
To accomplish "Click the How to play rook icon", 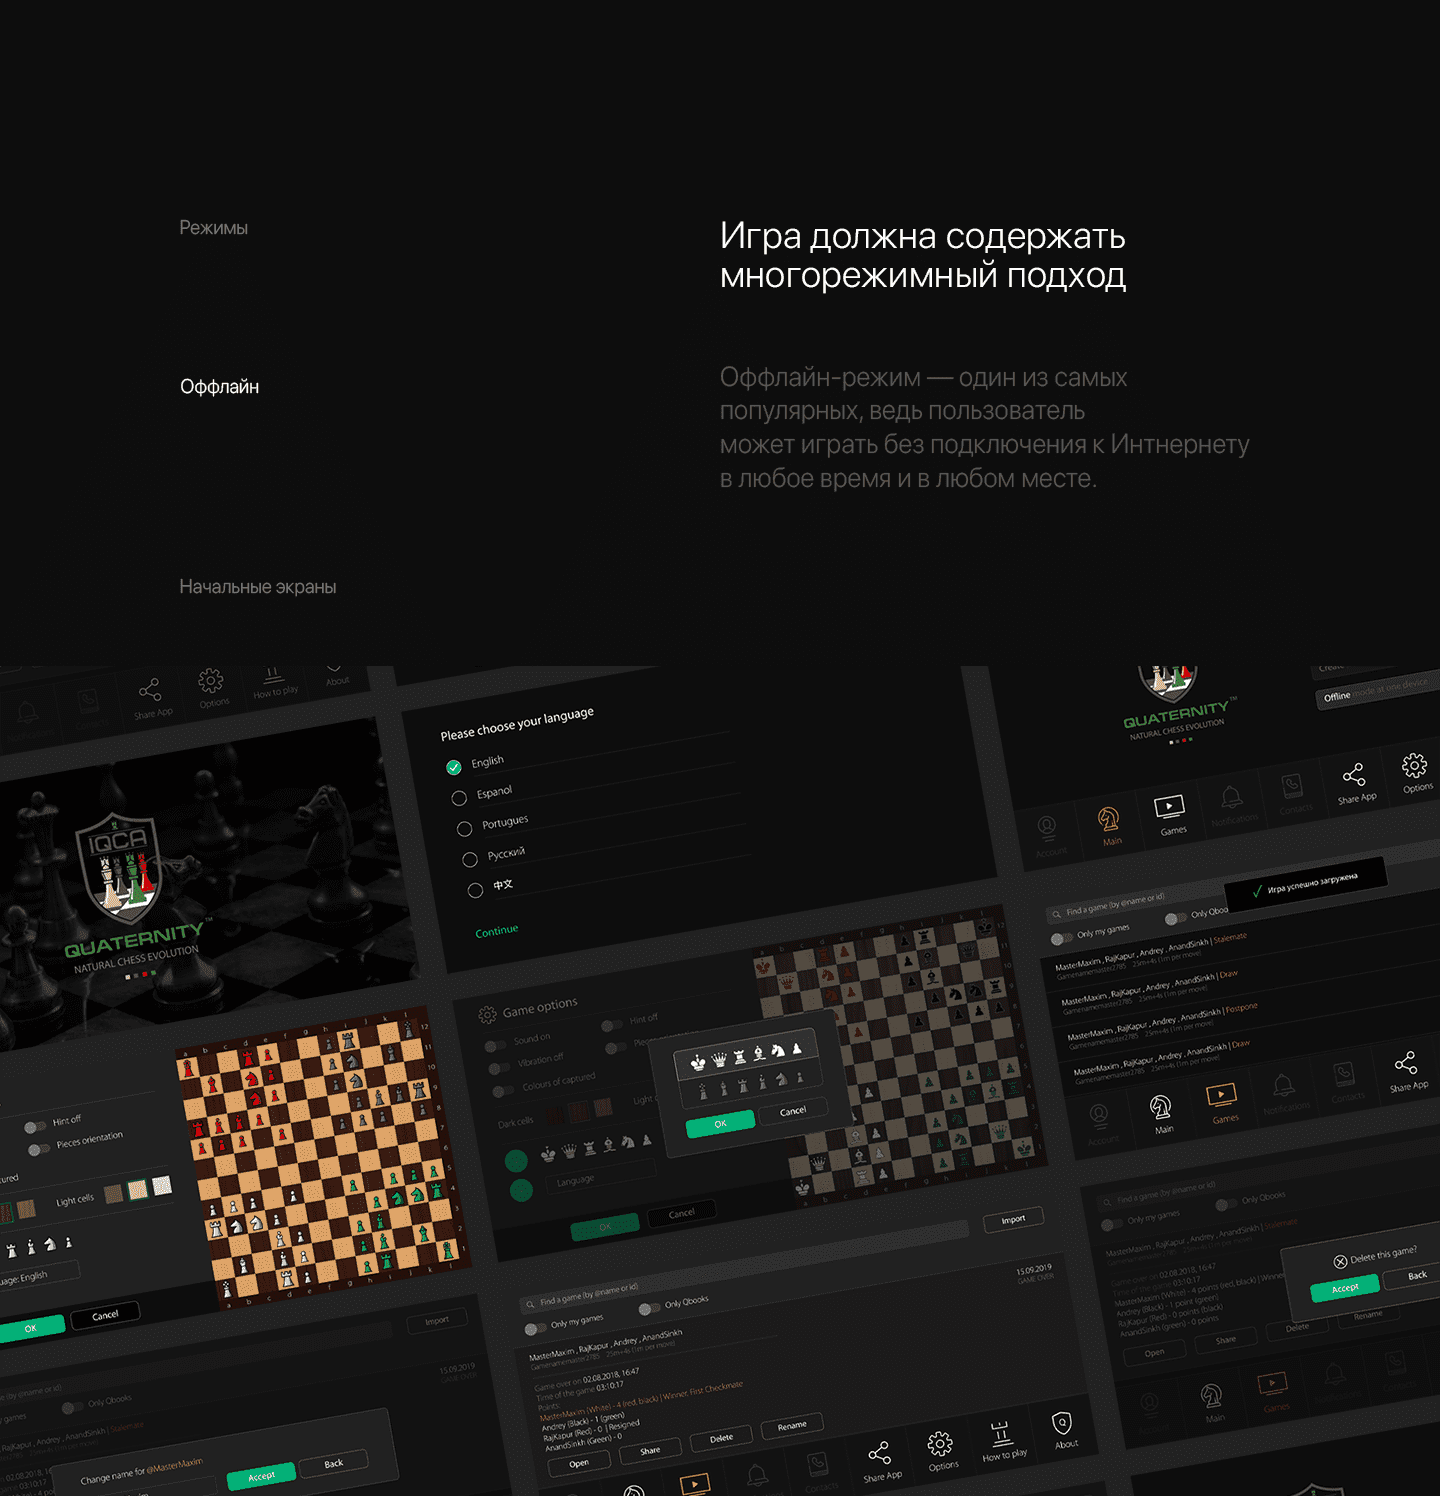I will point(1001,1433).
